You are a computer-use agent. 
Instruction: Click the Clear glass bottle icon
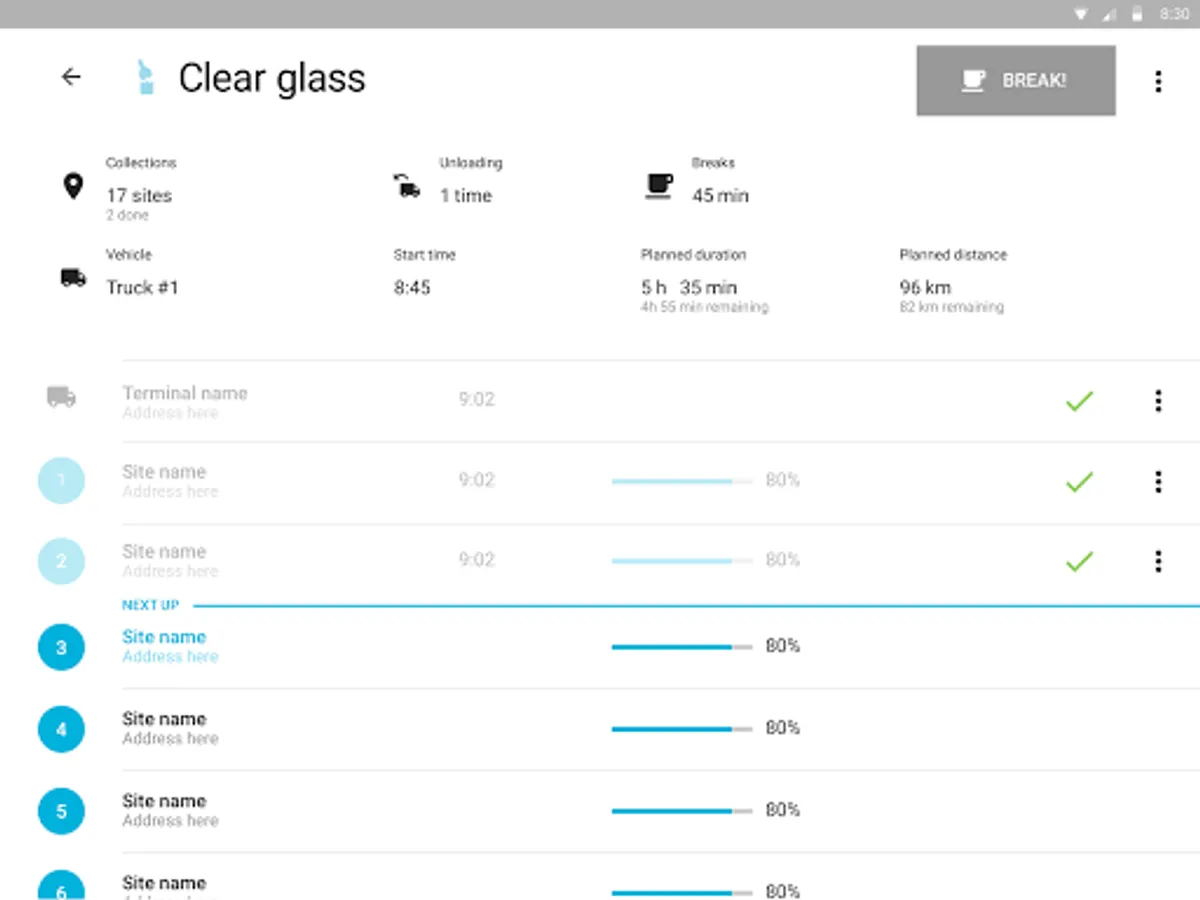click(146, 78)
